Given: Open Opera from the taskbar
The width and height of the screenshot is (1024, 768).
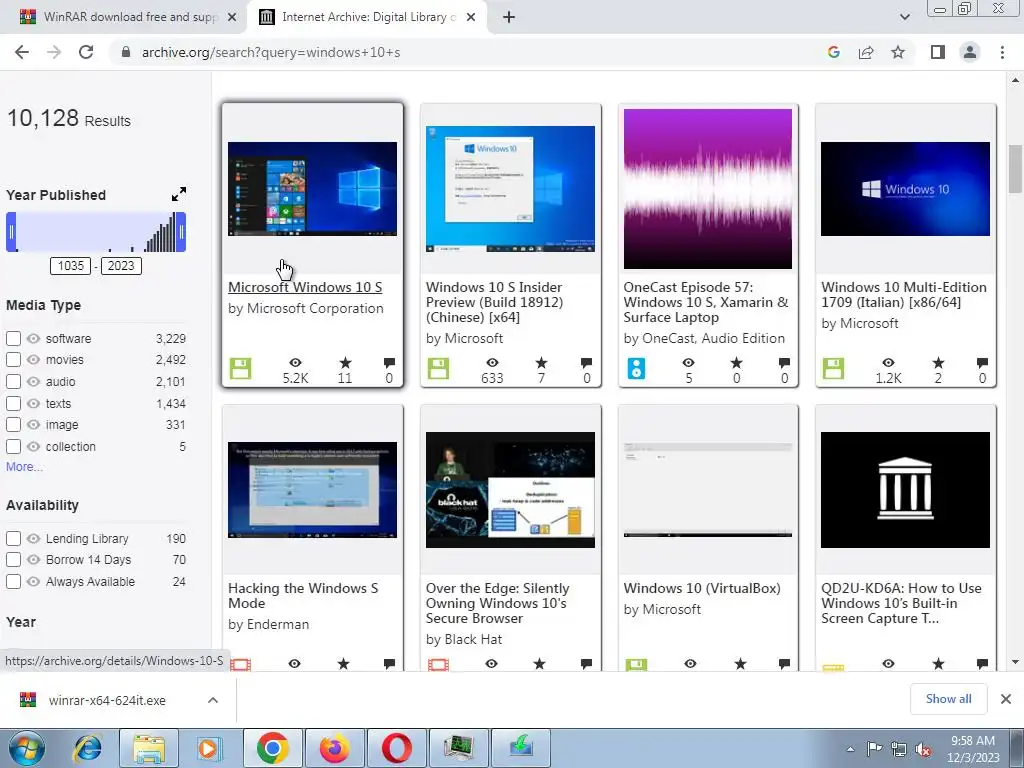Looking at the screenshot, I should coord(396,748).
